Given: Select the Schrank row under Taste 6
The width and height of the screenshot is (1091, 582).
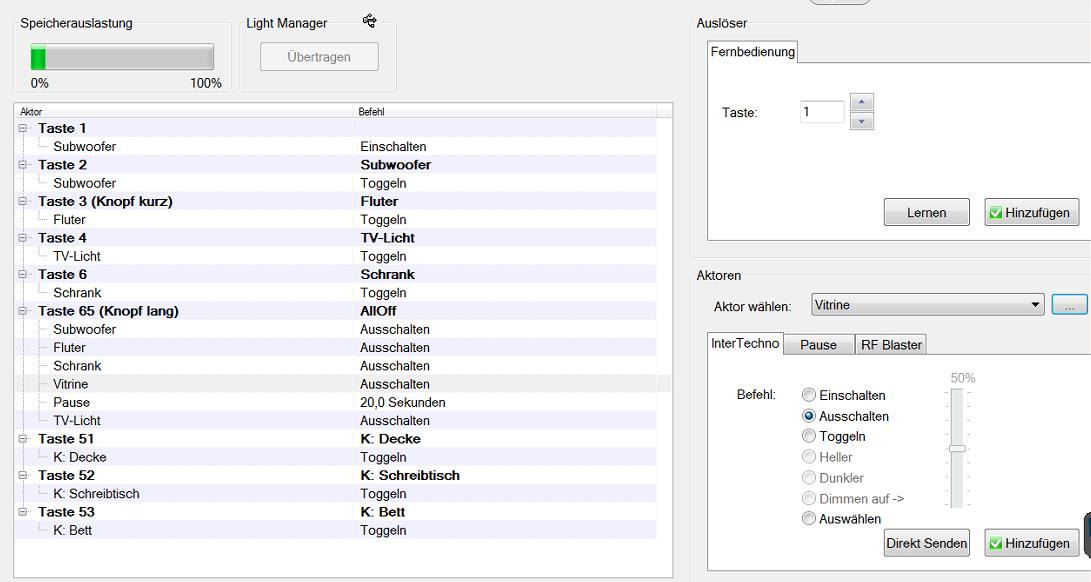Looking at the screenshot, I should coord(335,293).
